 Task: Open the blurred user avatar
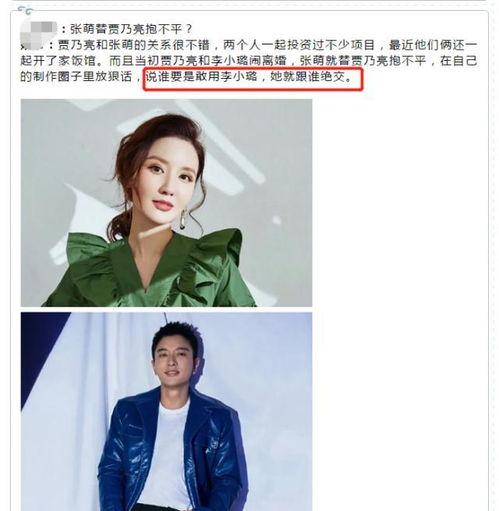[x=37, y=28]
